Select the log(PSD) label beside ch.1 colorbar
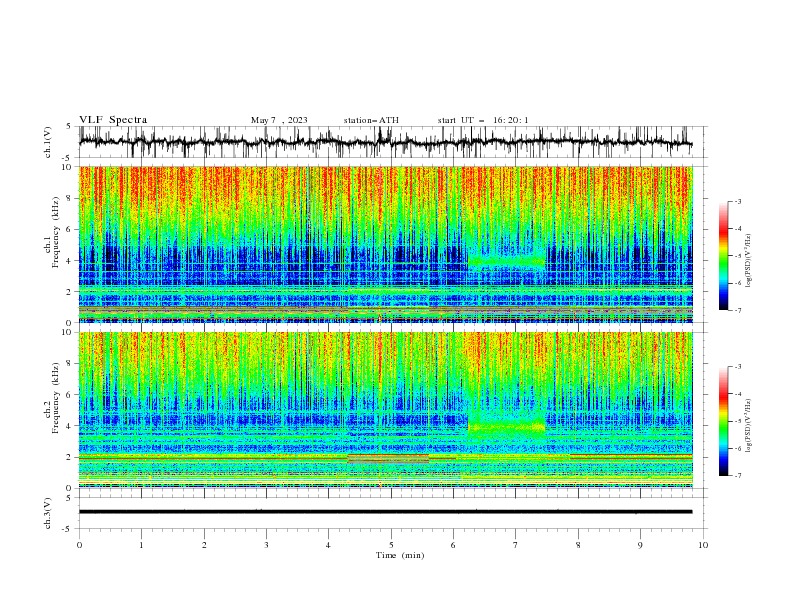Image resolution: width=792 pixels, height=612 pixels. (749, 261)
